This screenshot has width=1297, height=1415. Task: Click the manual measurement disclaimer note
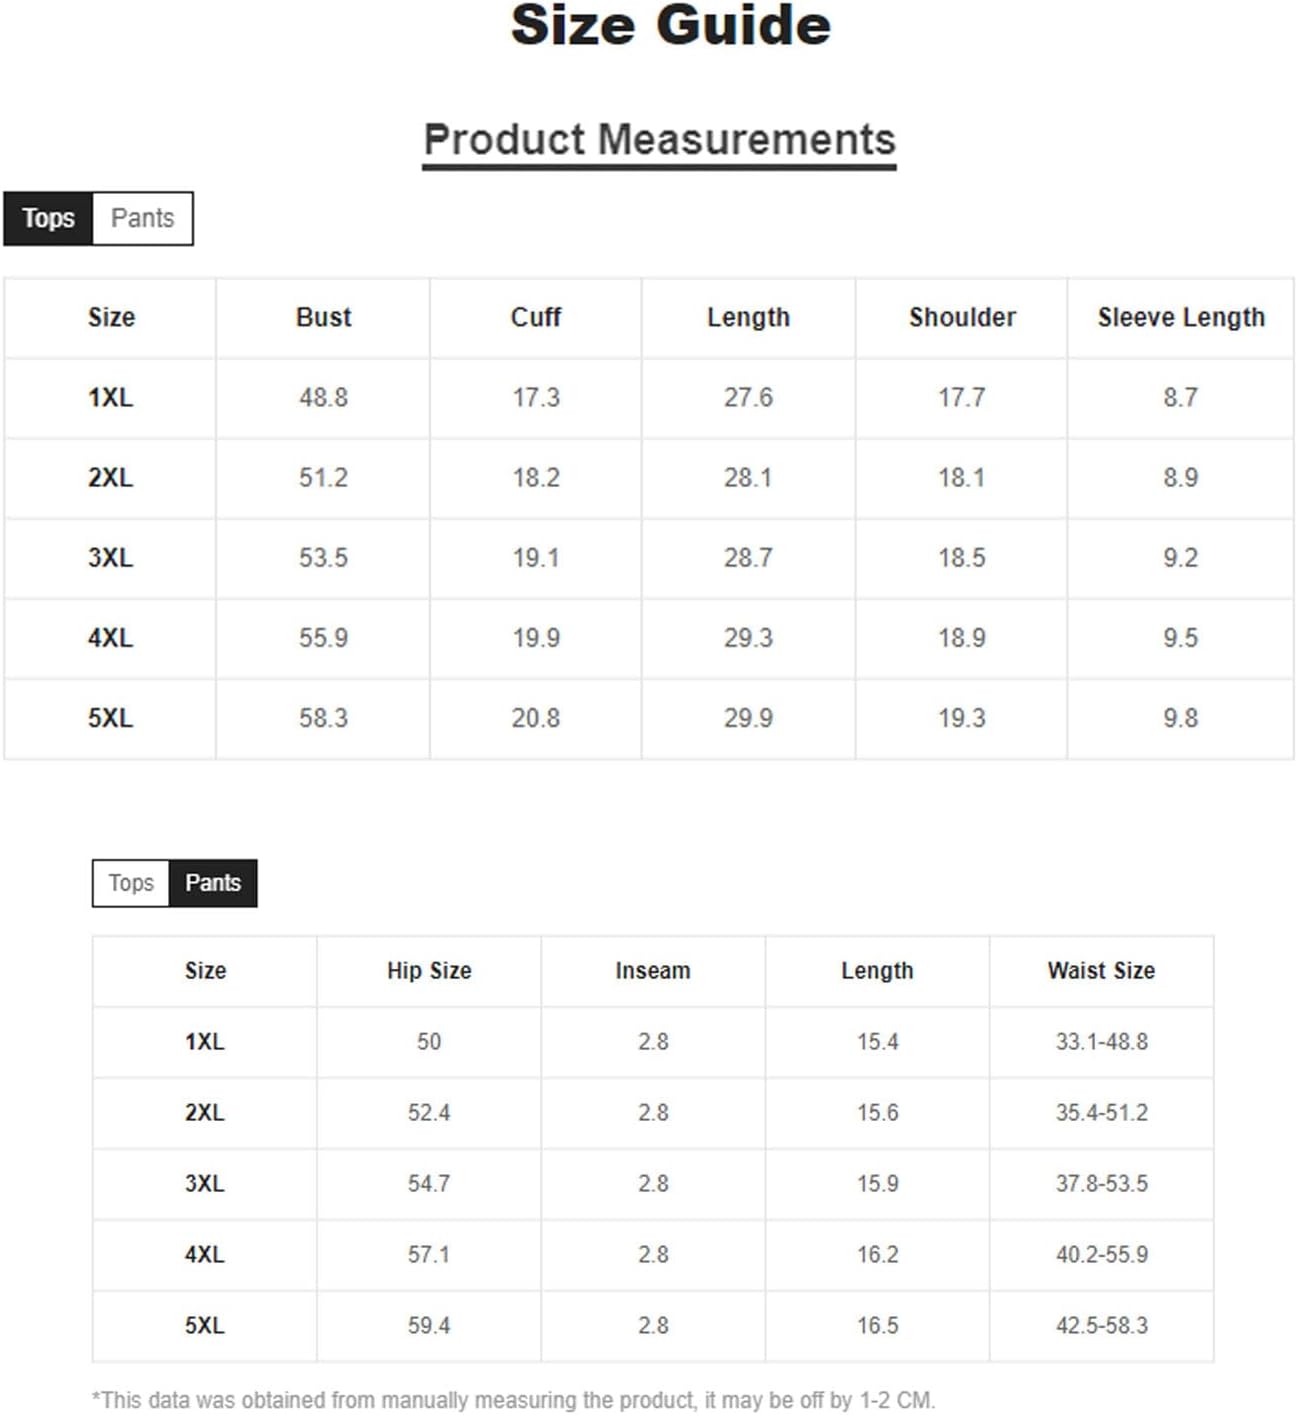(x=514, y=1400)
